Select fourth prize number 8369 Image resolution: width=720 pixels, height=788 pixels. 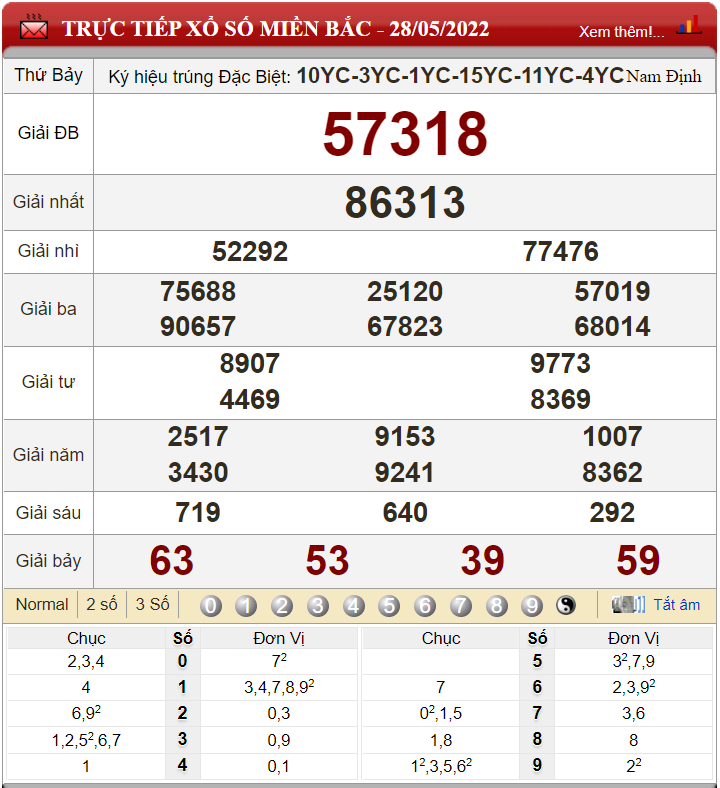(x=560, y=400)
